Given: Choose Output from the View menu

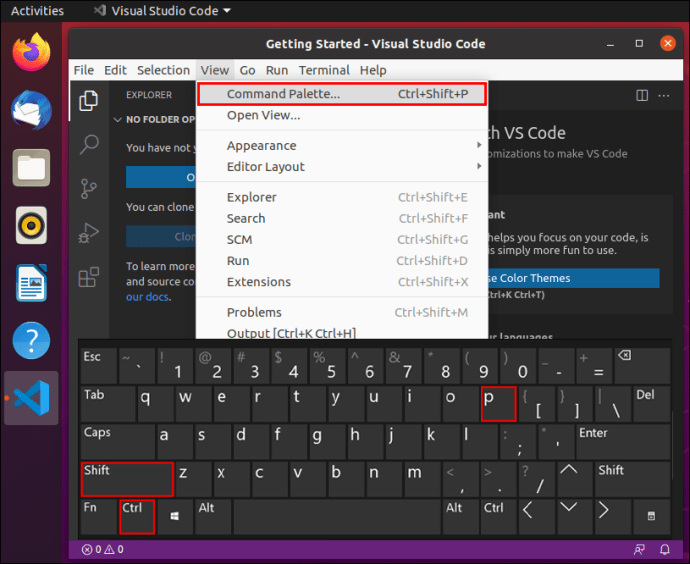Looking at the screenshot, I should click(342, 332).
